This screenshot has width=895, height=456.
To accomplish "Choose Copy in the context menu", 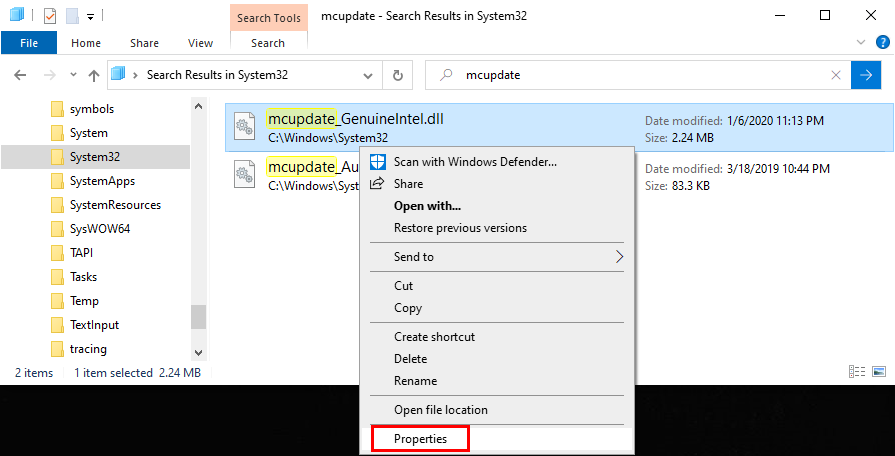I will point(497,308).
